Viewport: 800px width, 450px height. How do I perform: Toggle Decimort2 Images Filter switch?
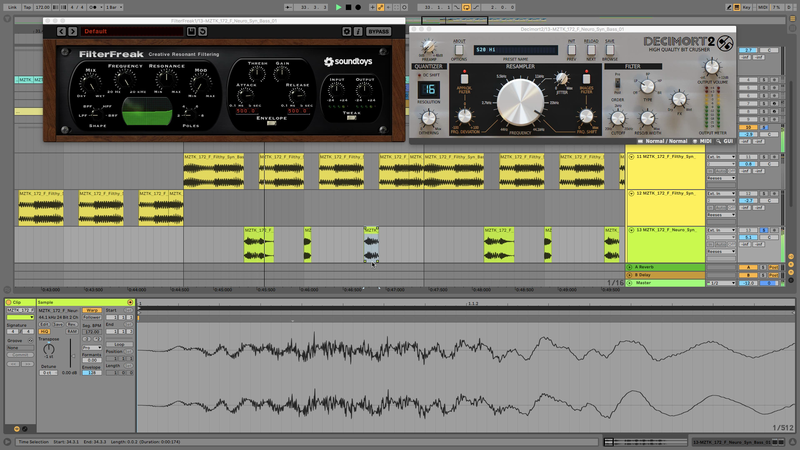[x=586, y=78]
